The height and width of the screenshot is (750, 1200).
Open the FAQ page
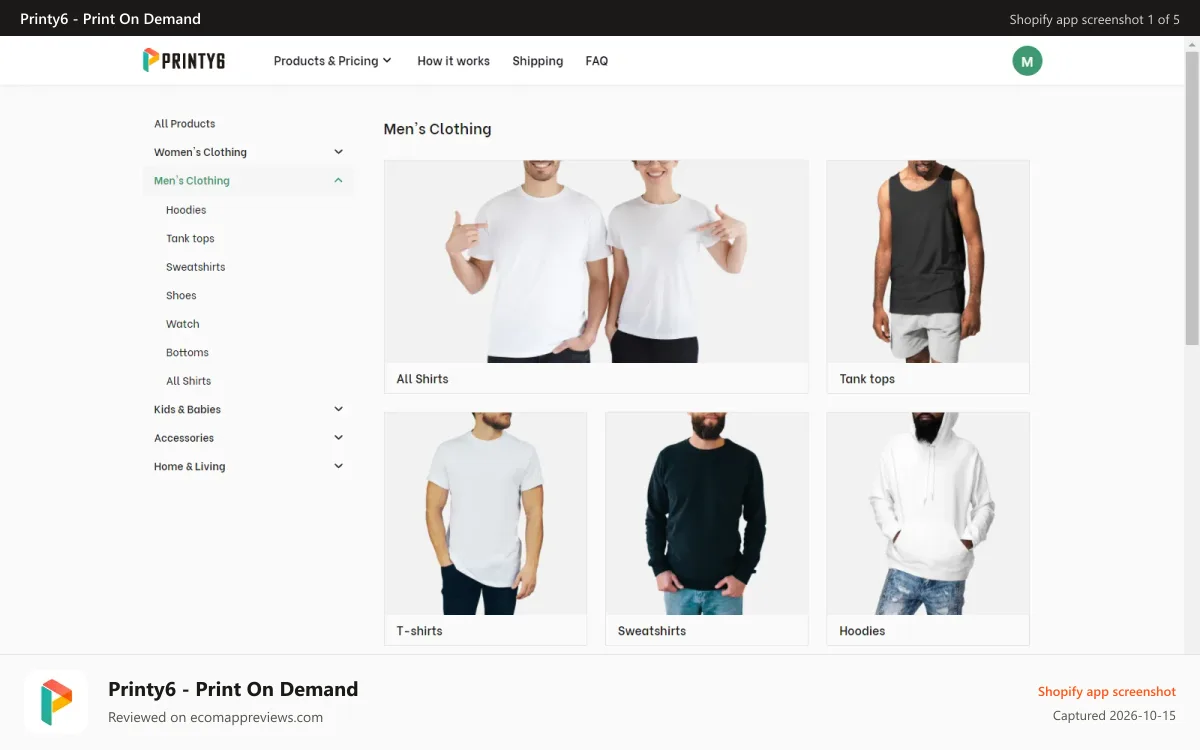597,61
